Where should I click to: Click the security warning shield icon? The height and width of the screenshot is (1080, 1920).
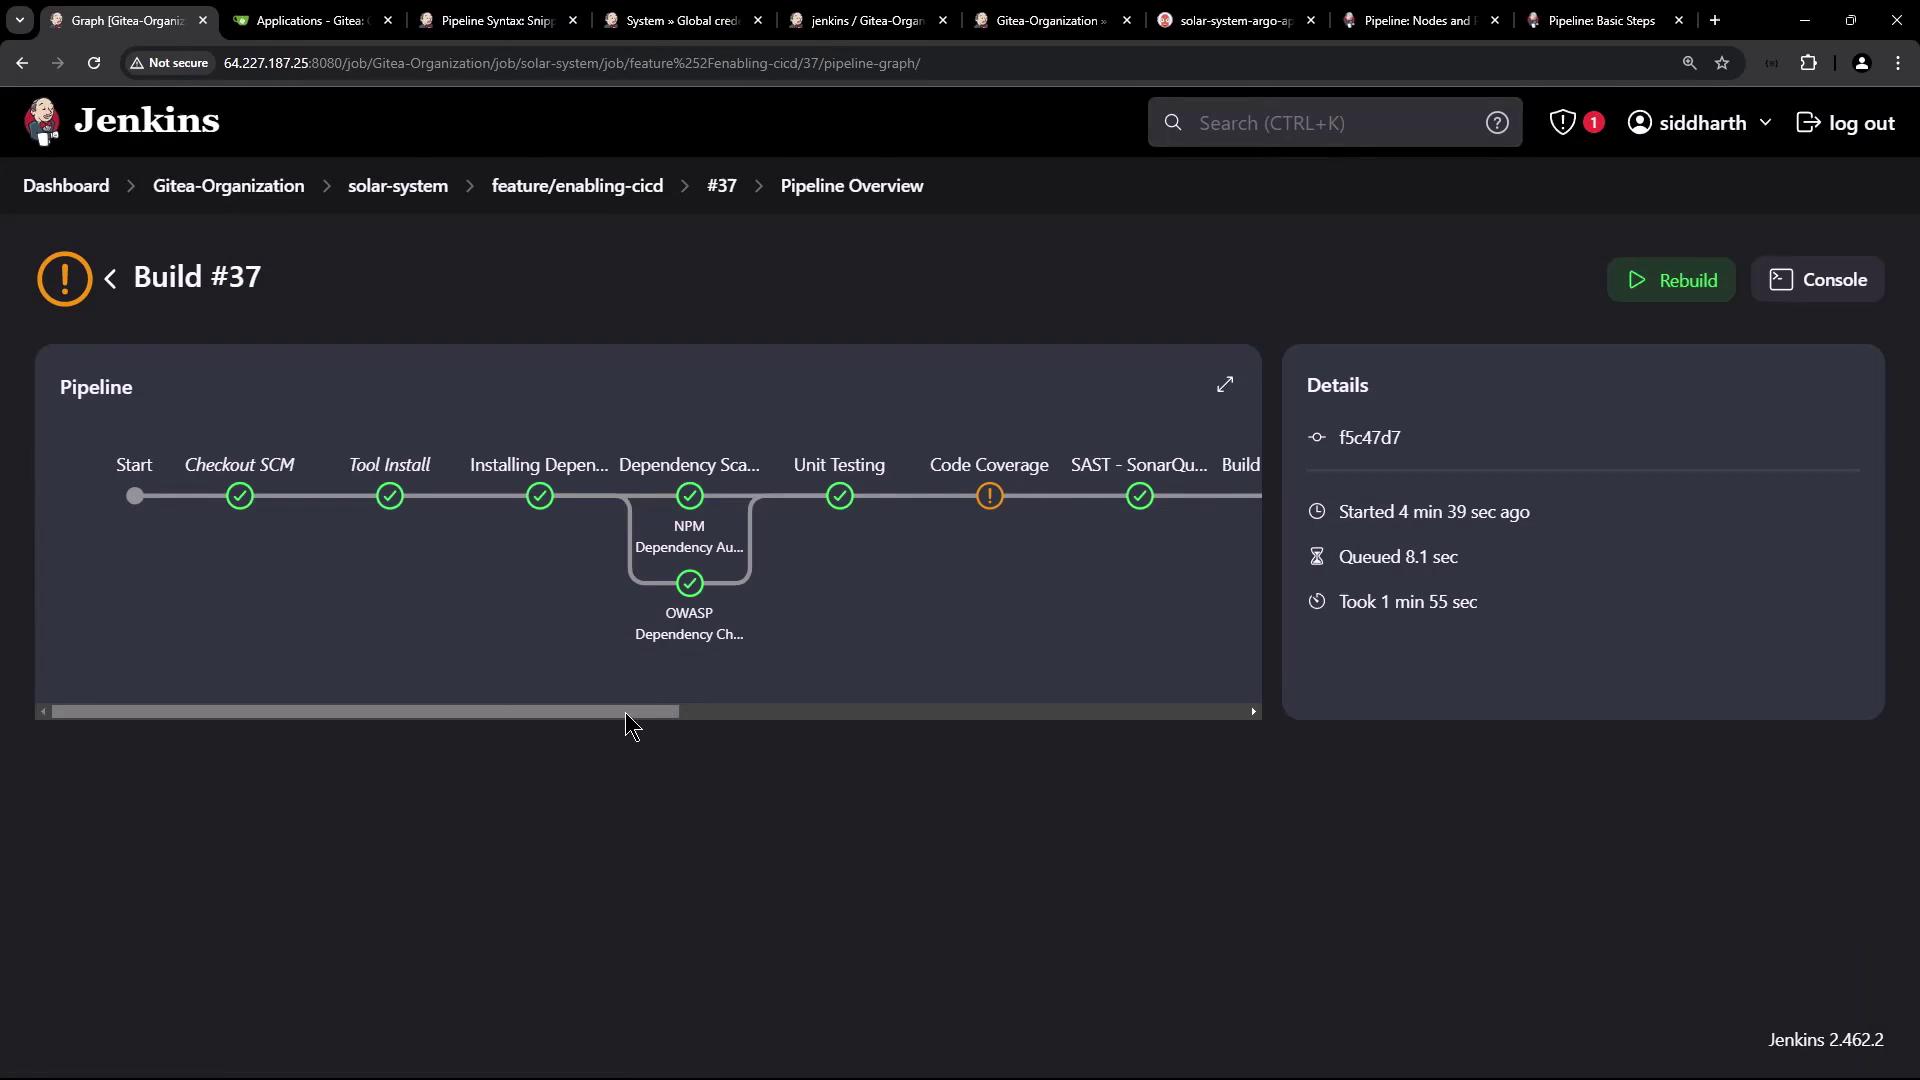[1562, 123]
